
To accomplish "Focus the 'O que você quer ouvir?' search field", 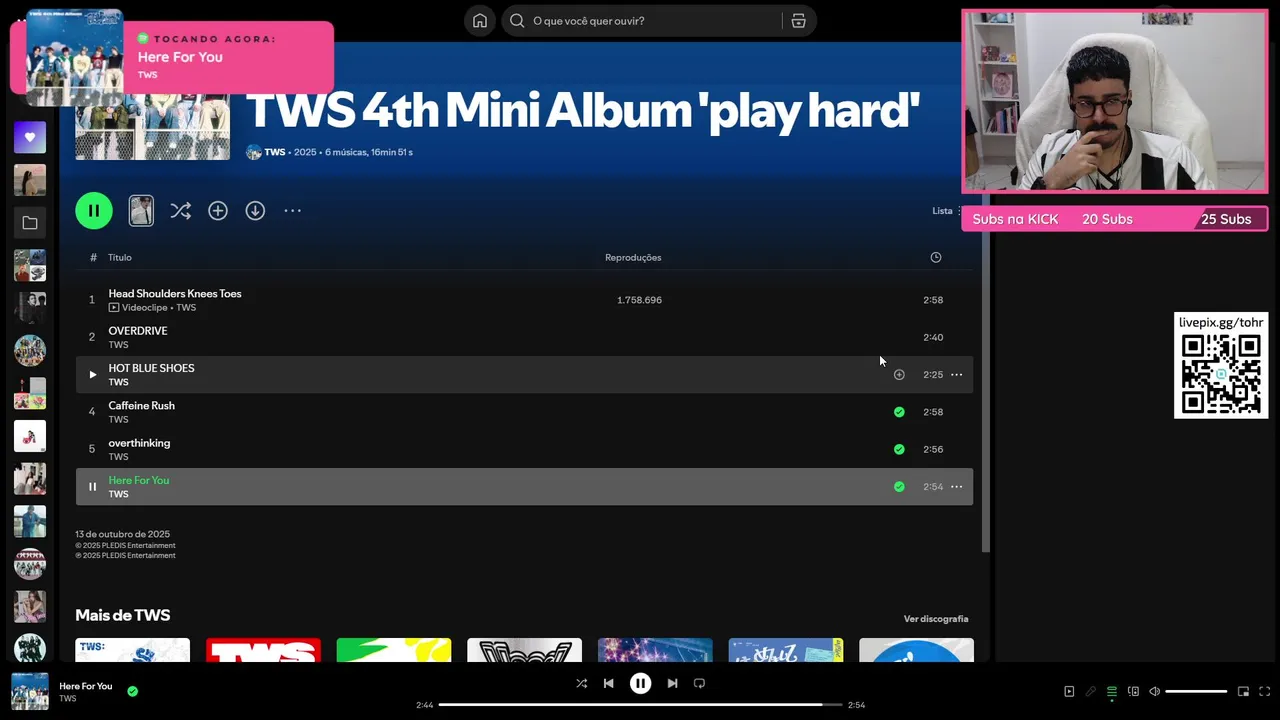I will (654, 21).
